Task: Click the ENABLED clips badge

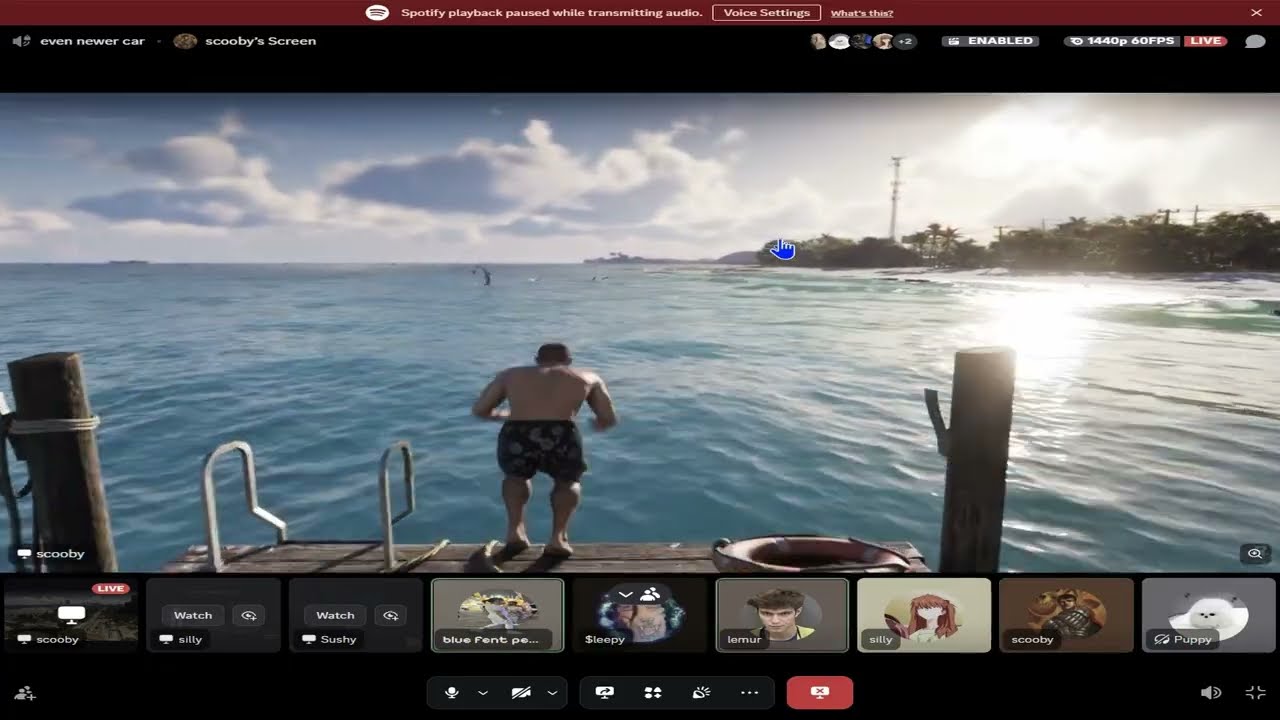Action: (x=991, y=41)
